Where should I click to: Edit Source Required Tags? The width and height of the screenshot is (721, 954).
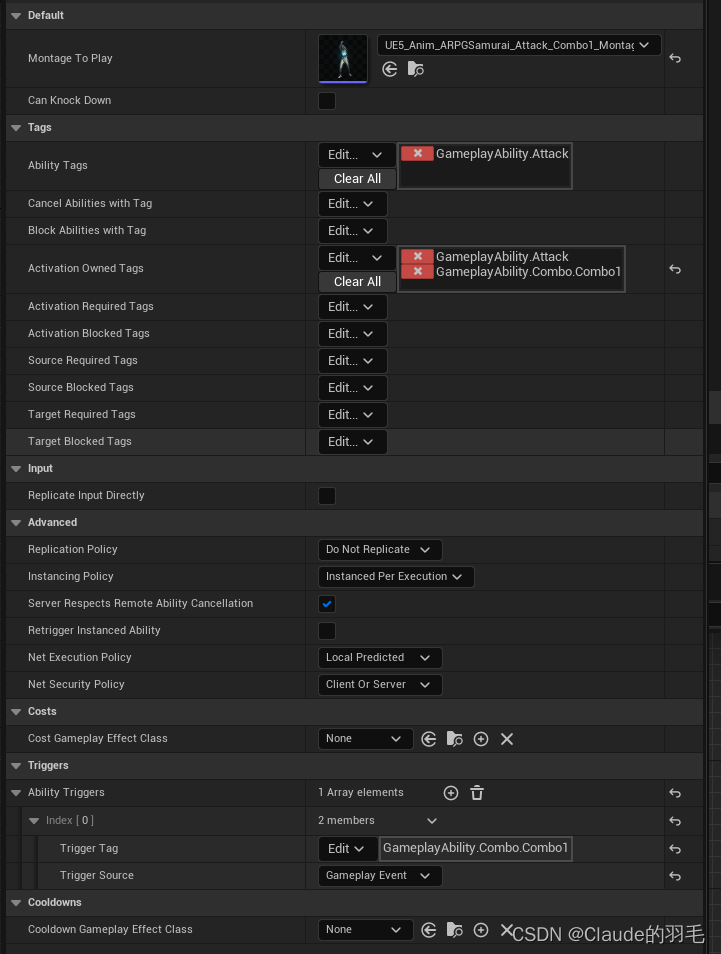click(x=352, y=361)
